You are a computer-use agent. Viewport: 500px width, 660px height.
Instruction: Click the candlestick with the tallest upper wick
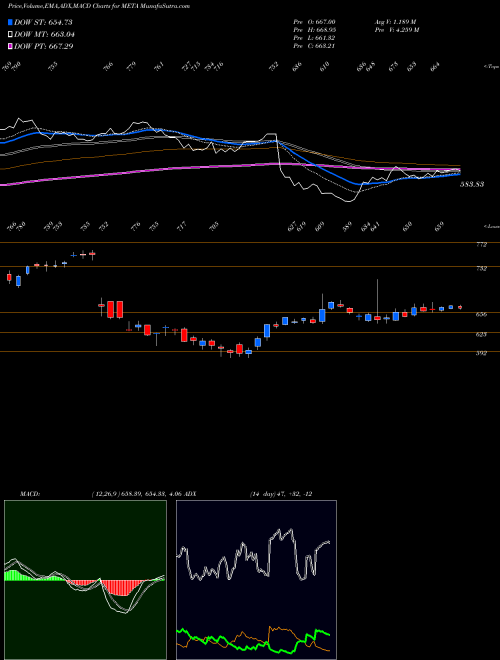(x=378, y=301)
